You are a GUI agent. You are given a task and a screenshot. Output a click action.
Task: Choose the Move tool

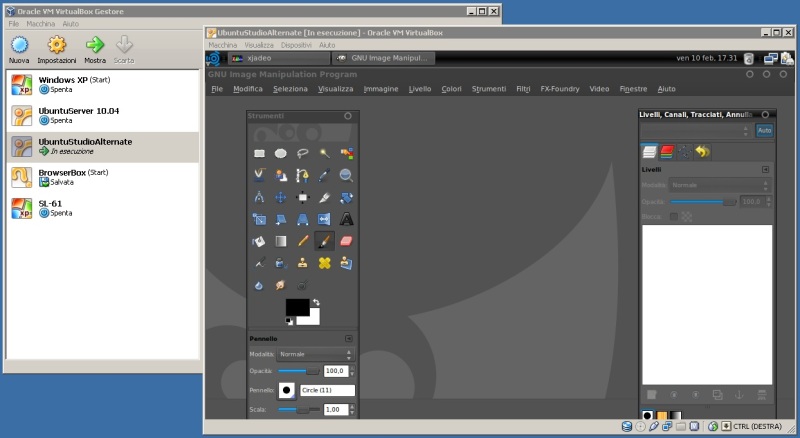pyautogui.click(x=281, y=197)
